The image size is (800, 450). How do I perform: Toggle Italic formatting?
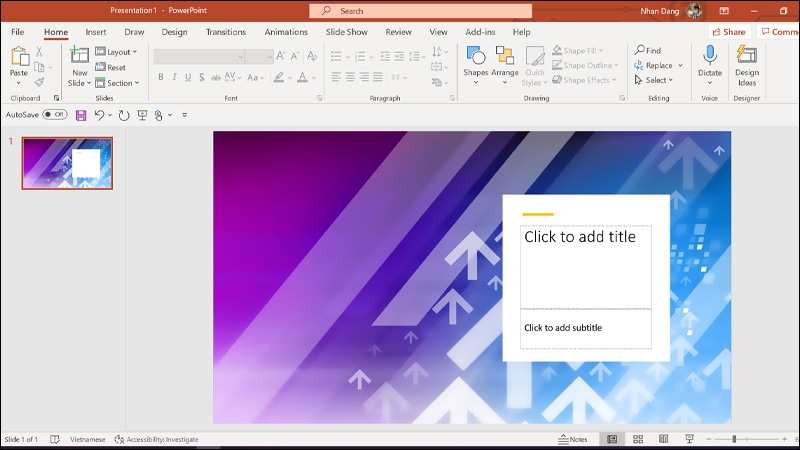click(x=174, y=77)
